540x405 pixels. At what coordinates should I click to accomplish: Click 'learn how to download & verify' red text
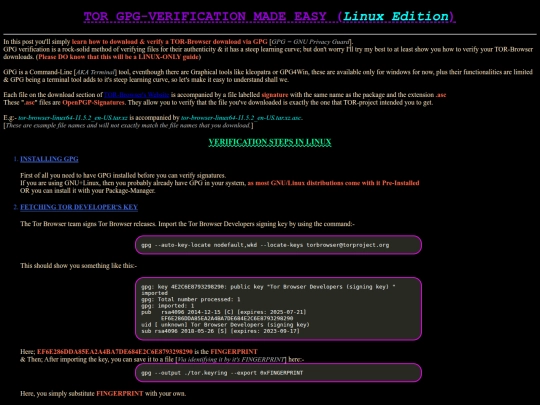tap(169, 42)
